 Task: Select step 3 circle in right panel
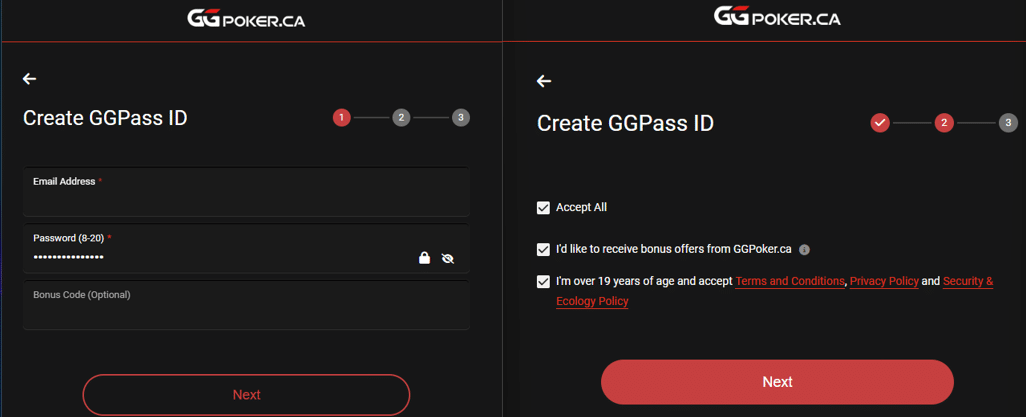[1008, 122]
